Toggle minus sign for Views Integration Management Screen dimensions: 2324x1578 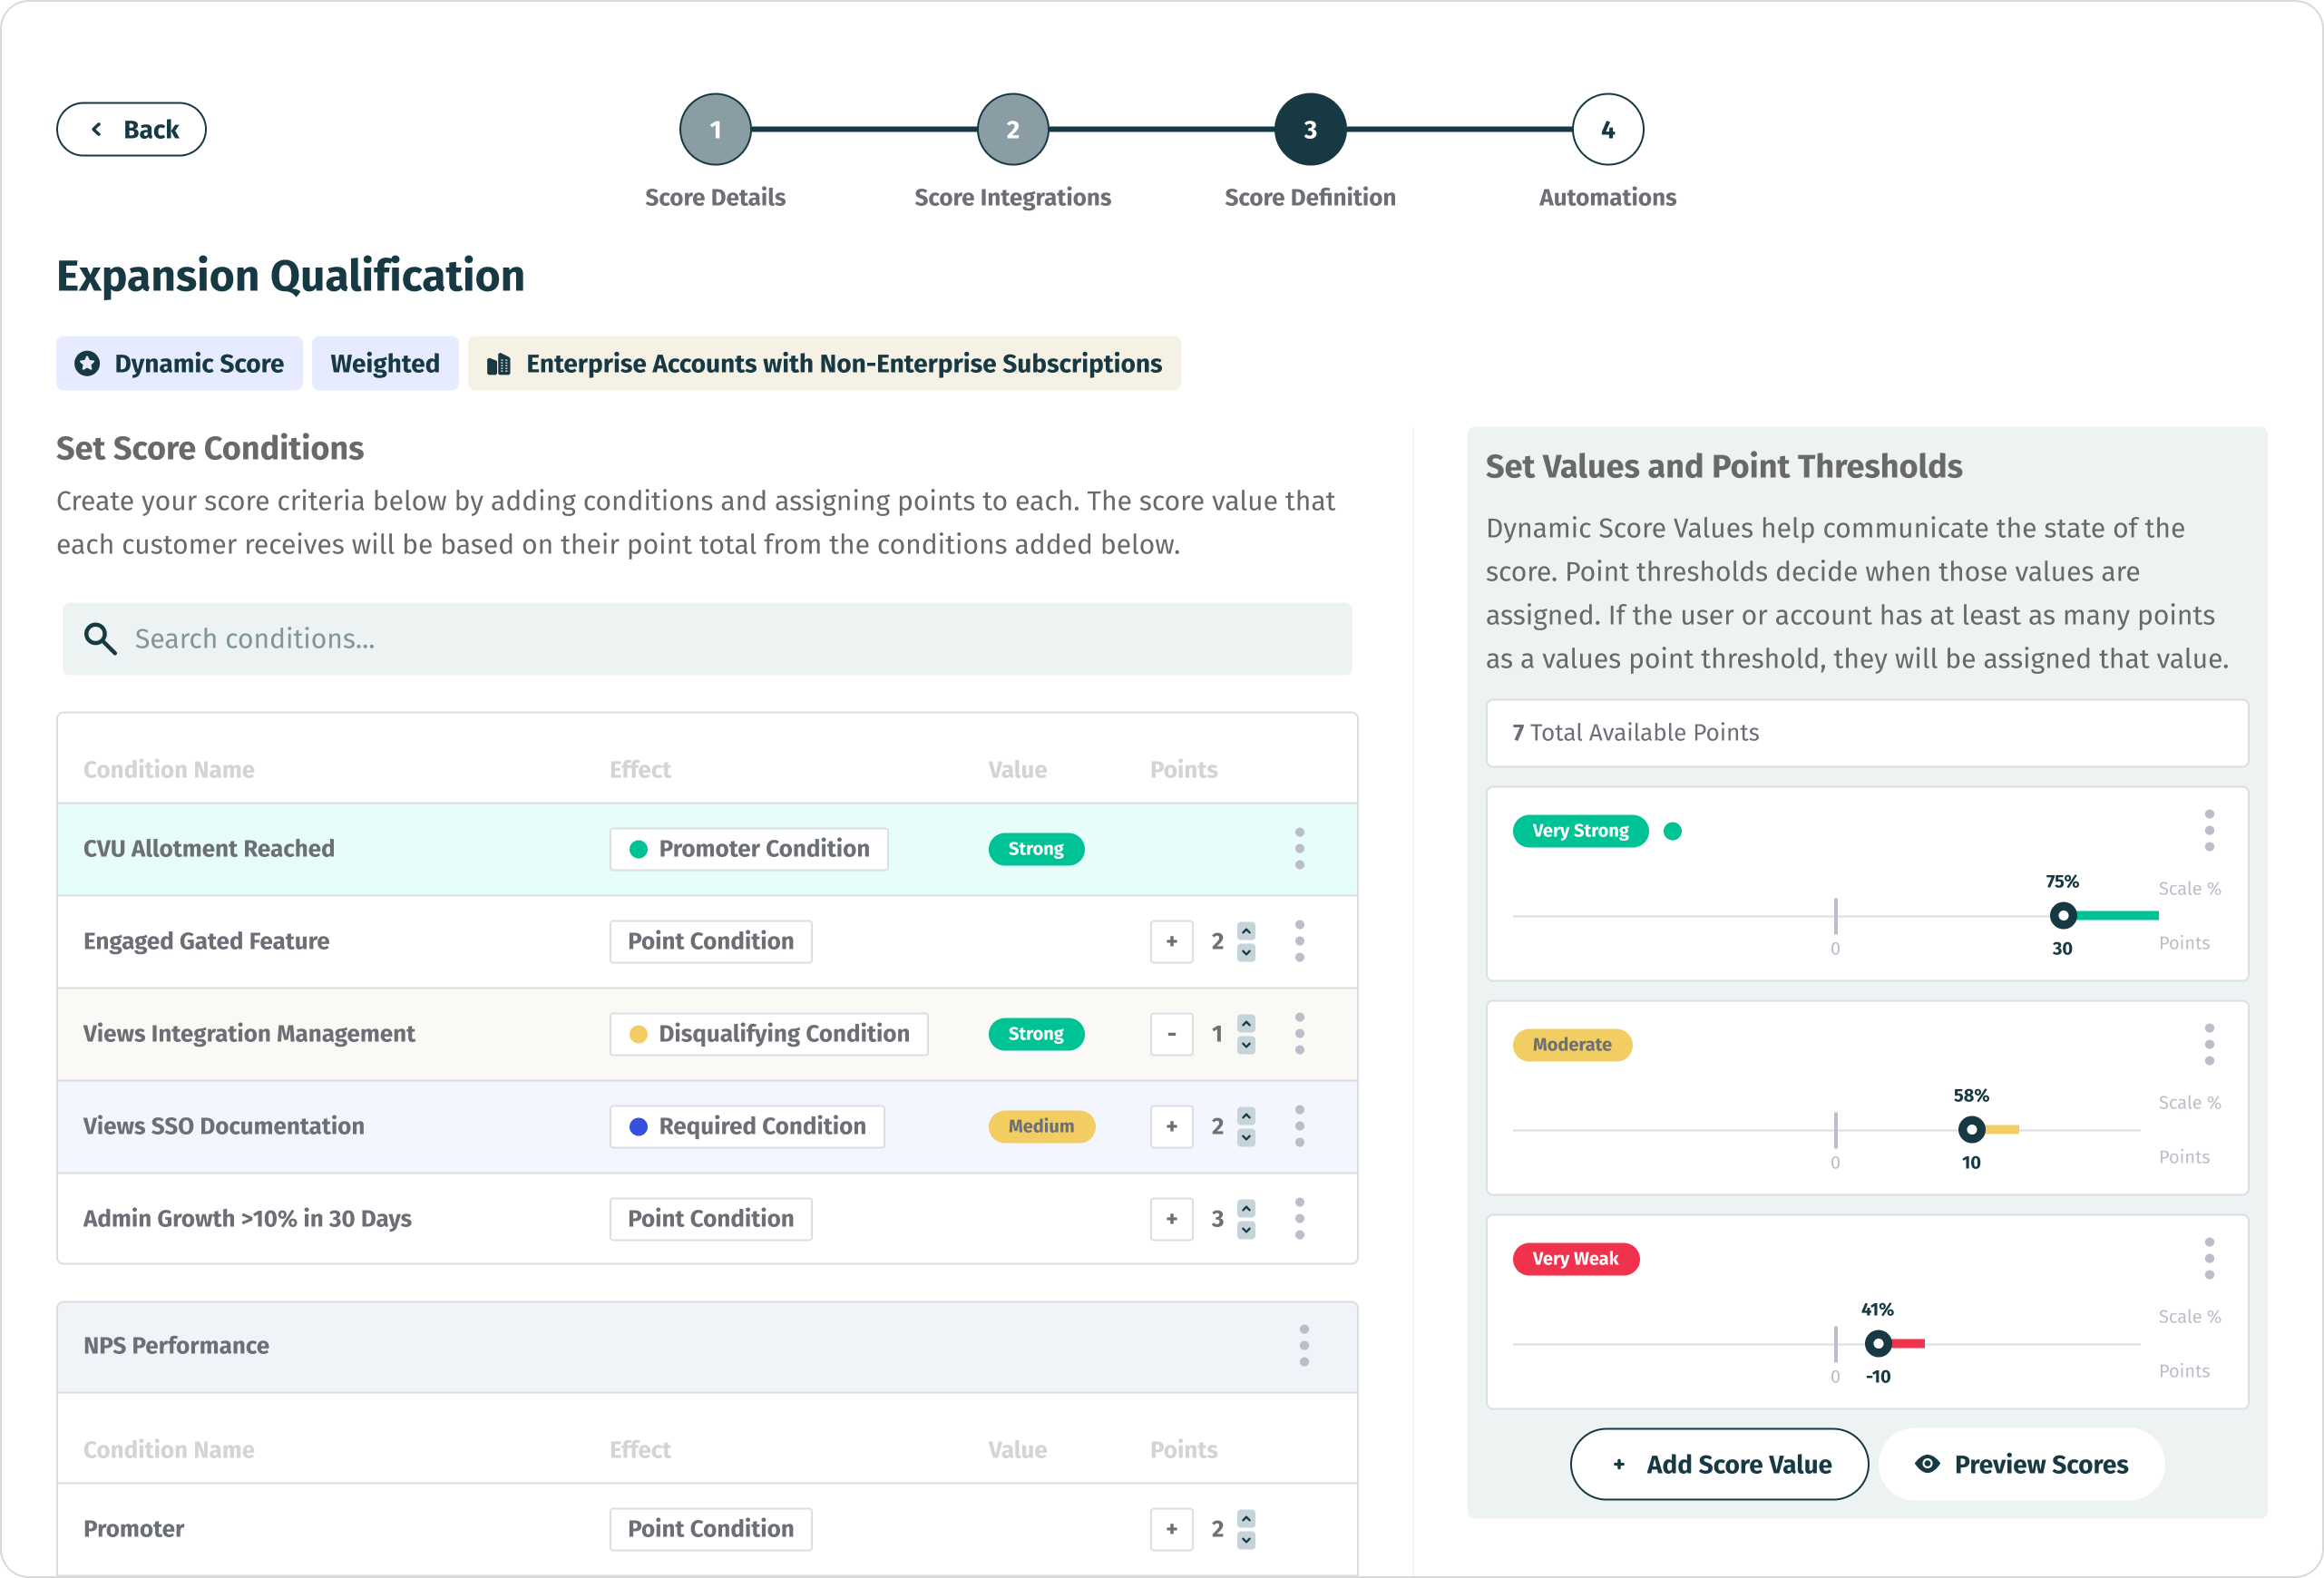[1171, 1034]
